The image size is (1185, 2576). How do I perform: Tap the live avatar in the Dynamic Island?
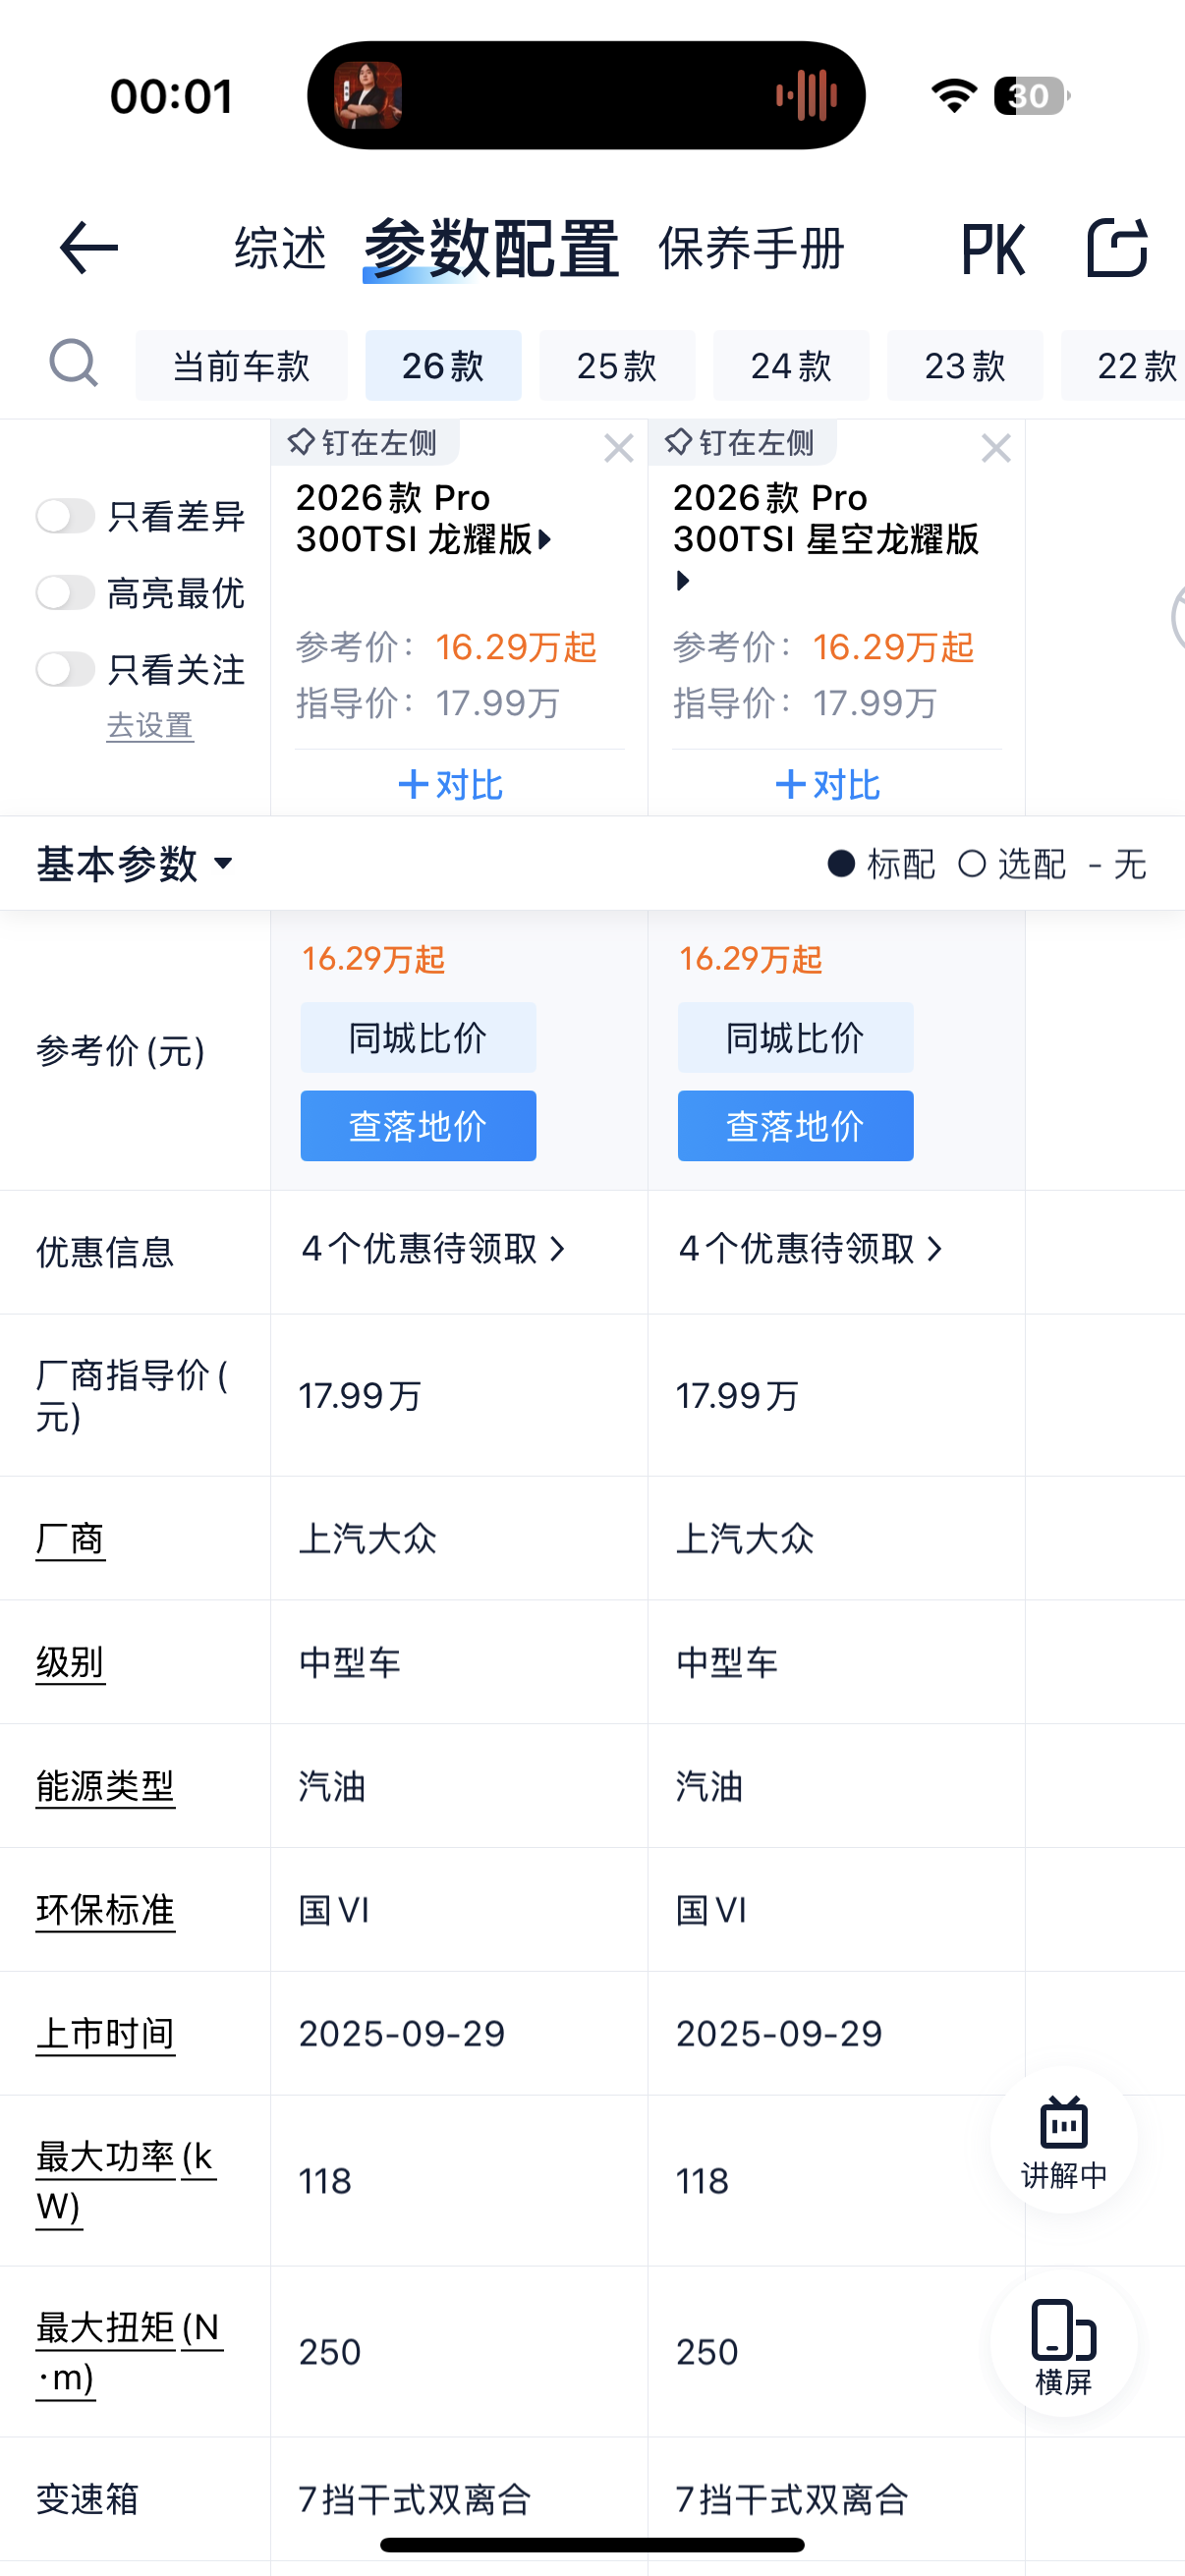368,96
